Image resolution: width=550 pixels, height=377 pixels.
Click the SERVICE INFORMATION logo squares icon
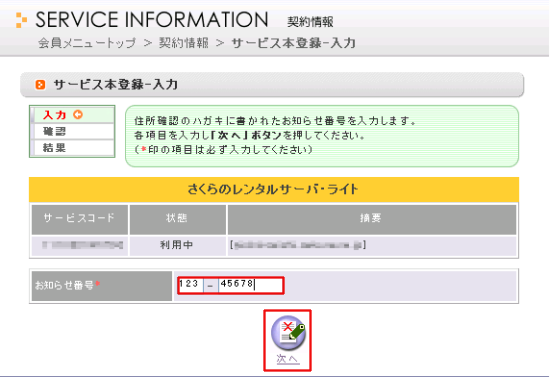21,20
